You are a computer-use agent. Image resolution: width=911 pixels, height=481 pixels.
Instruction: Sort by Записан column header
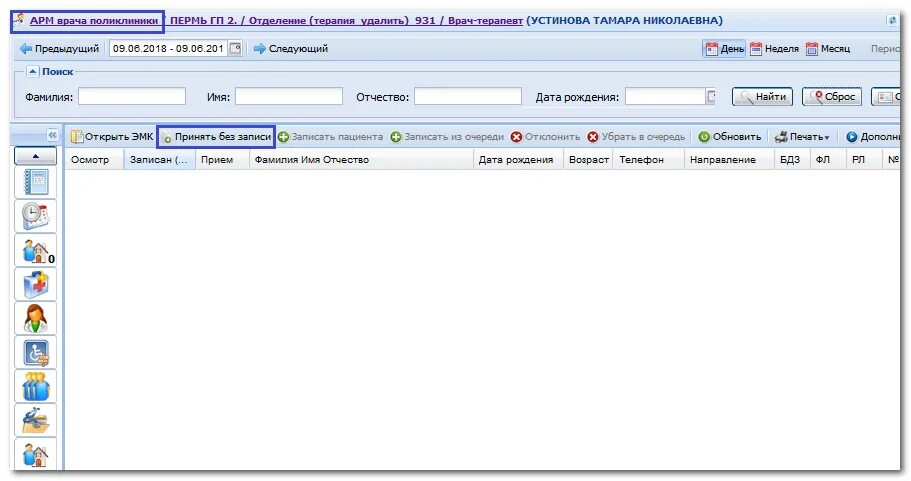coord(159,160)
